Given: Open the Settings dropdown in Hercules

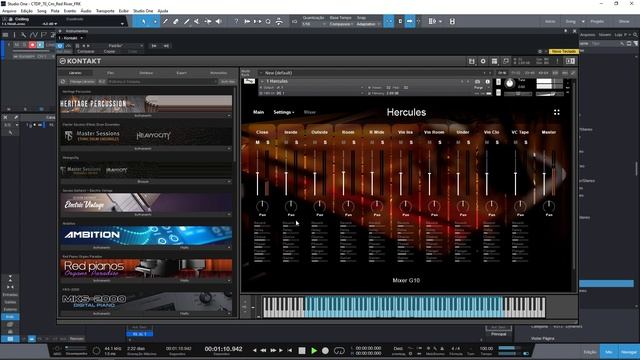Looking at the screenshot, I should 284,112.
